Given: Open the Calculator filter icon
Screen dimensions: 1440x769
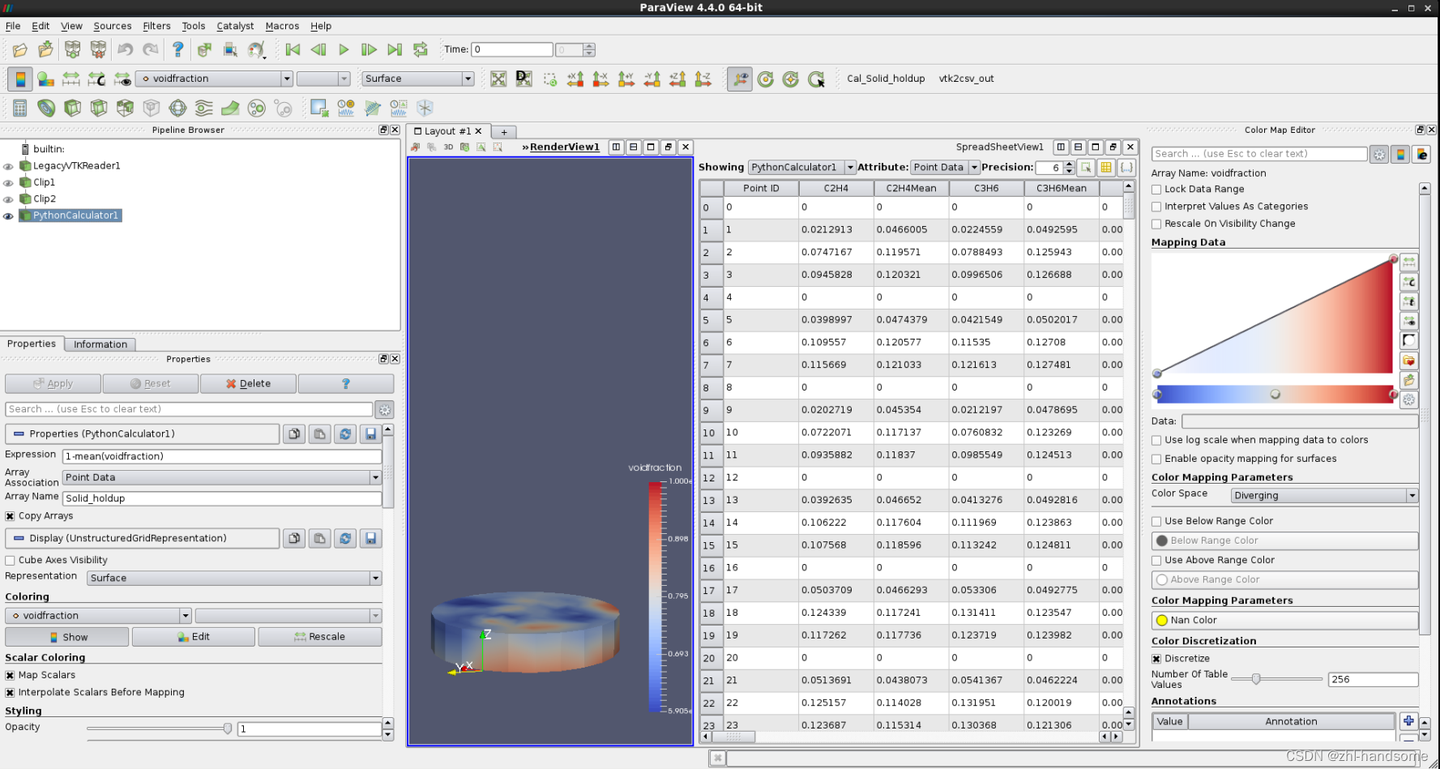Looking at the screenshot, I should click(19, 108).
